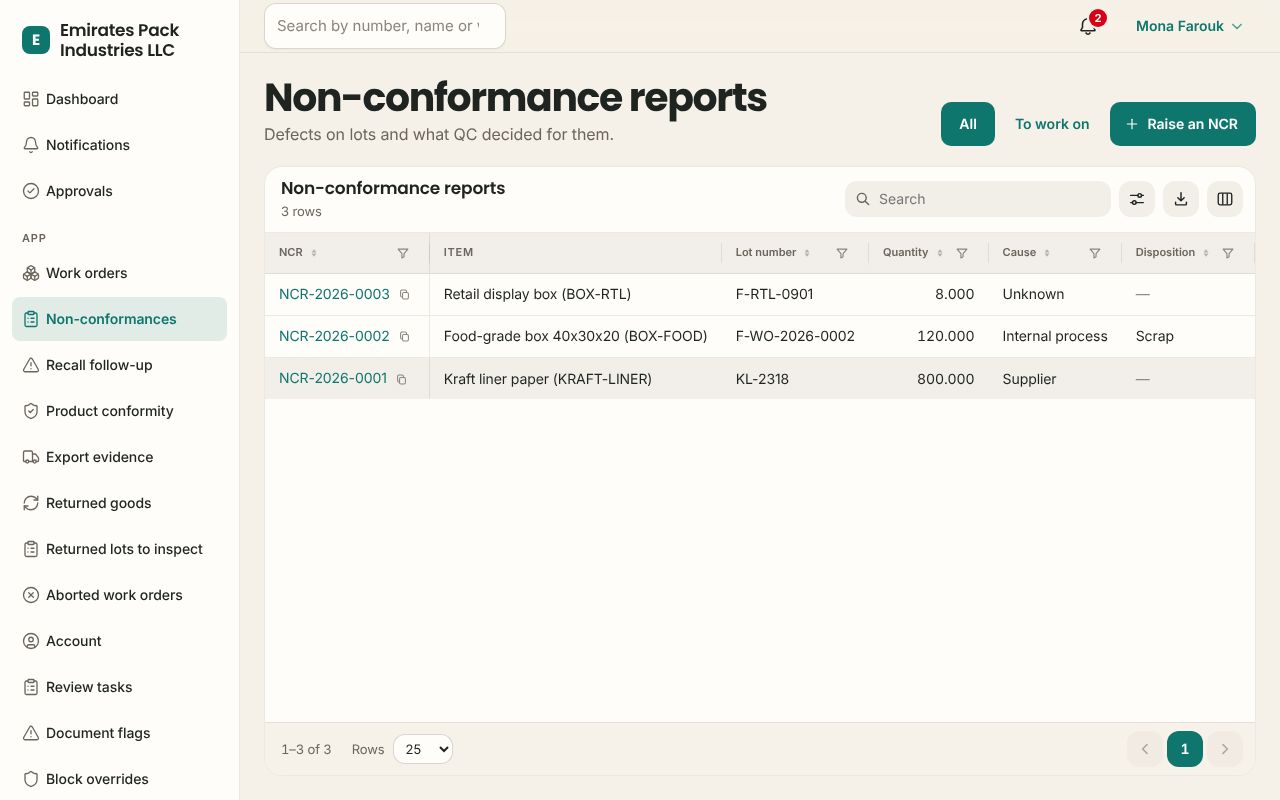Open Review tasks page

(x=119, y=687)
